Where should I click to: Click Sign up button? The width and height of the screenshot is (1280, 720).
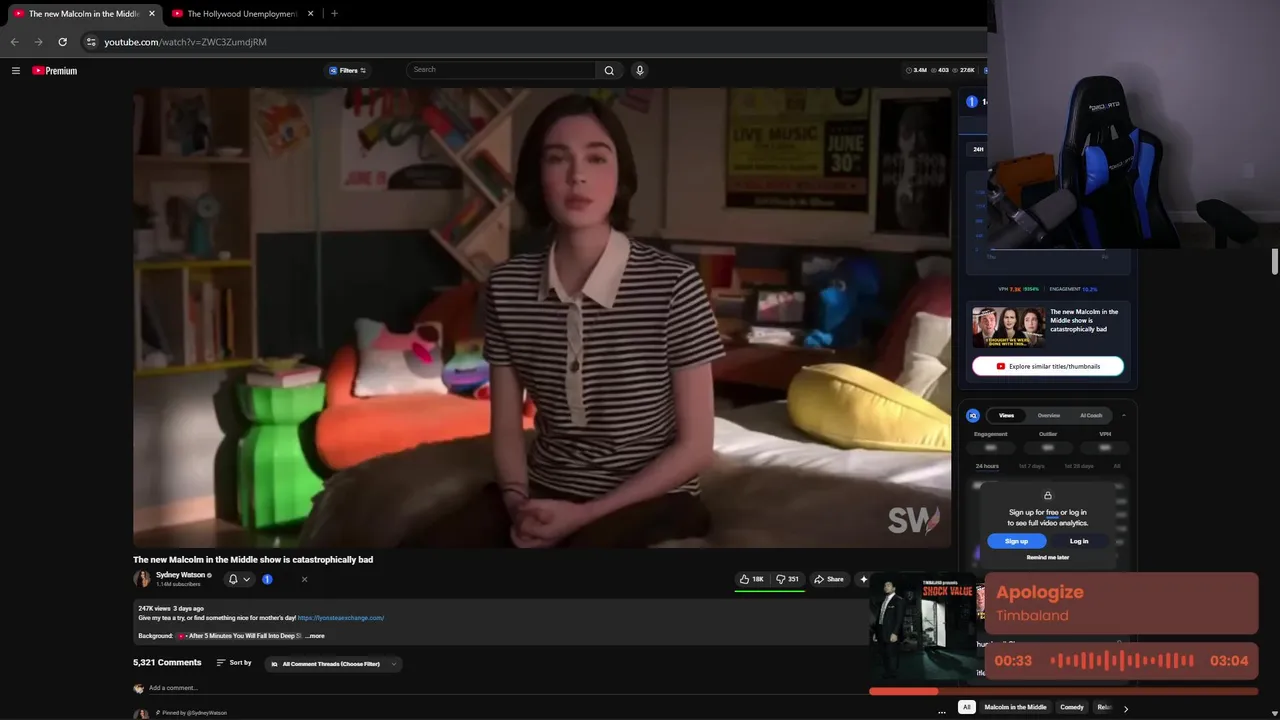pos(1016,541)
